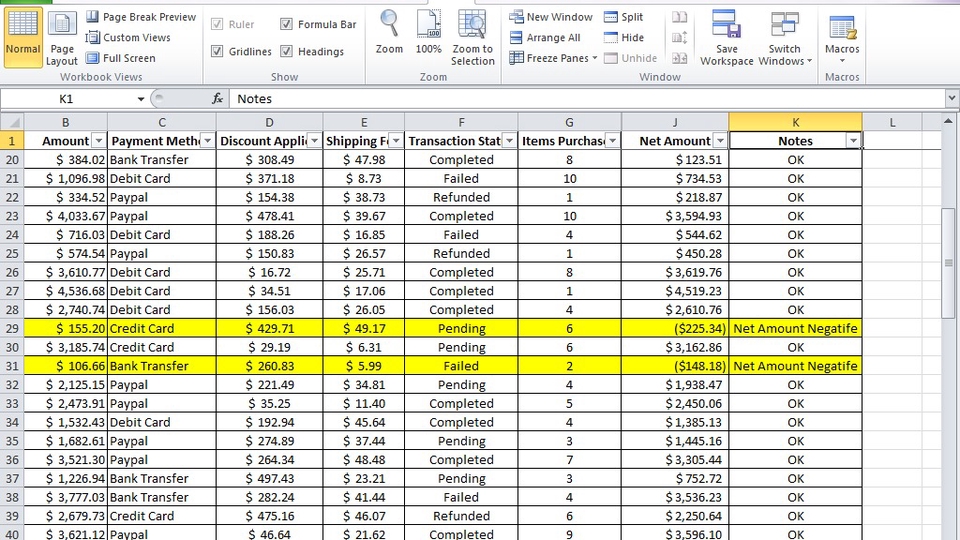Click Net Amount Negatife note in row 29
This screenshot has width=960, height=540.
pos(795,328)
